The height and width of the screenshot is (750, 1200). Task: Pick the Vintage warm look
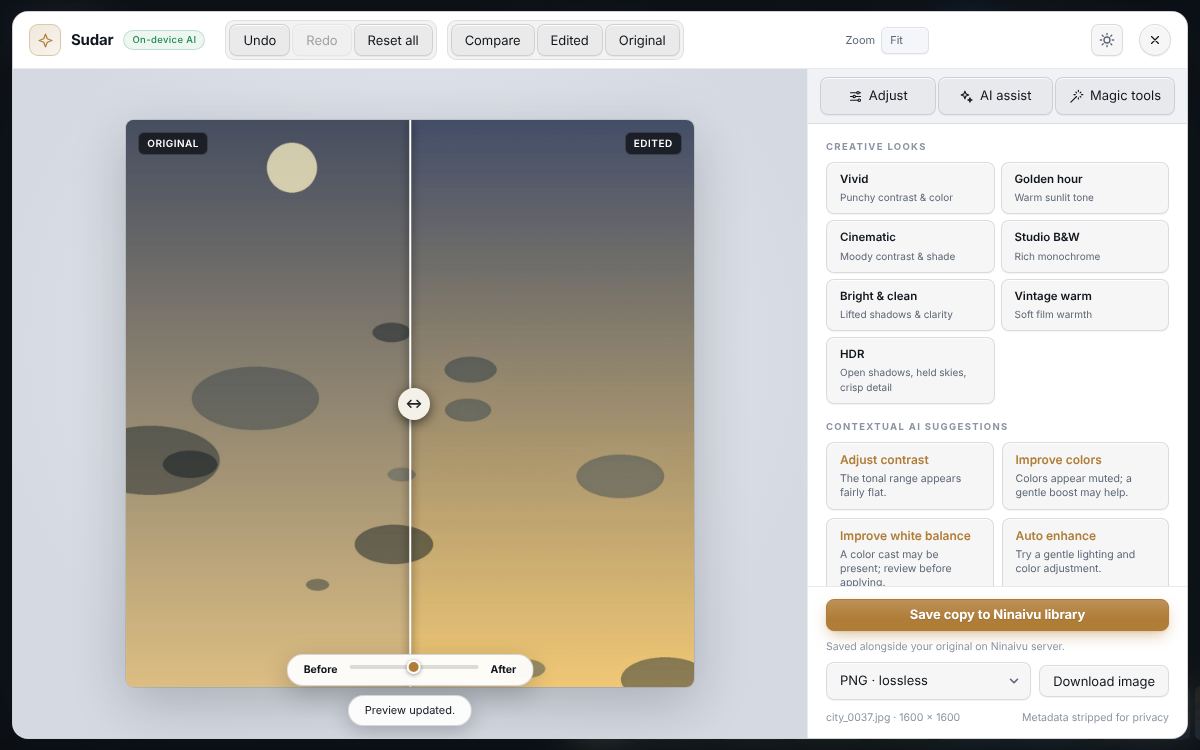[1085, 305]
